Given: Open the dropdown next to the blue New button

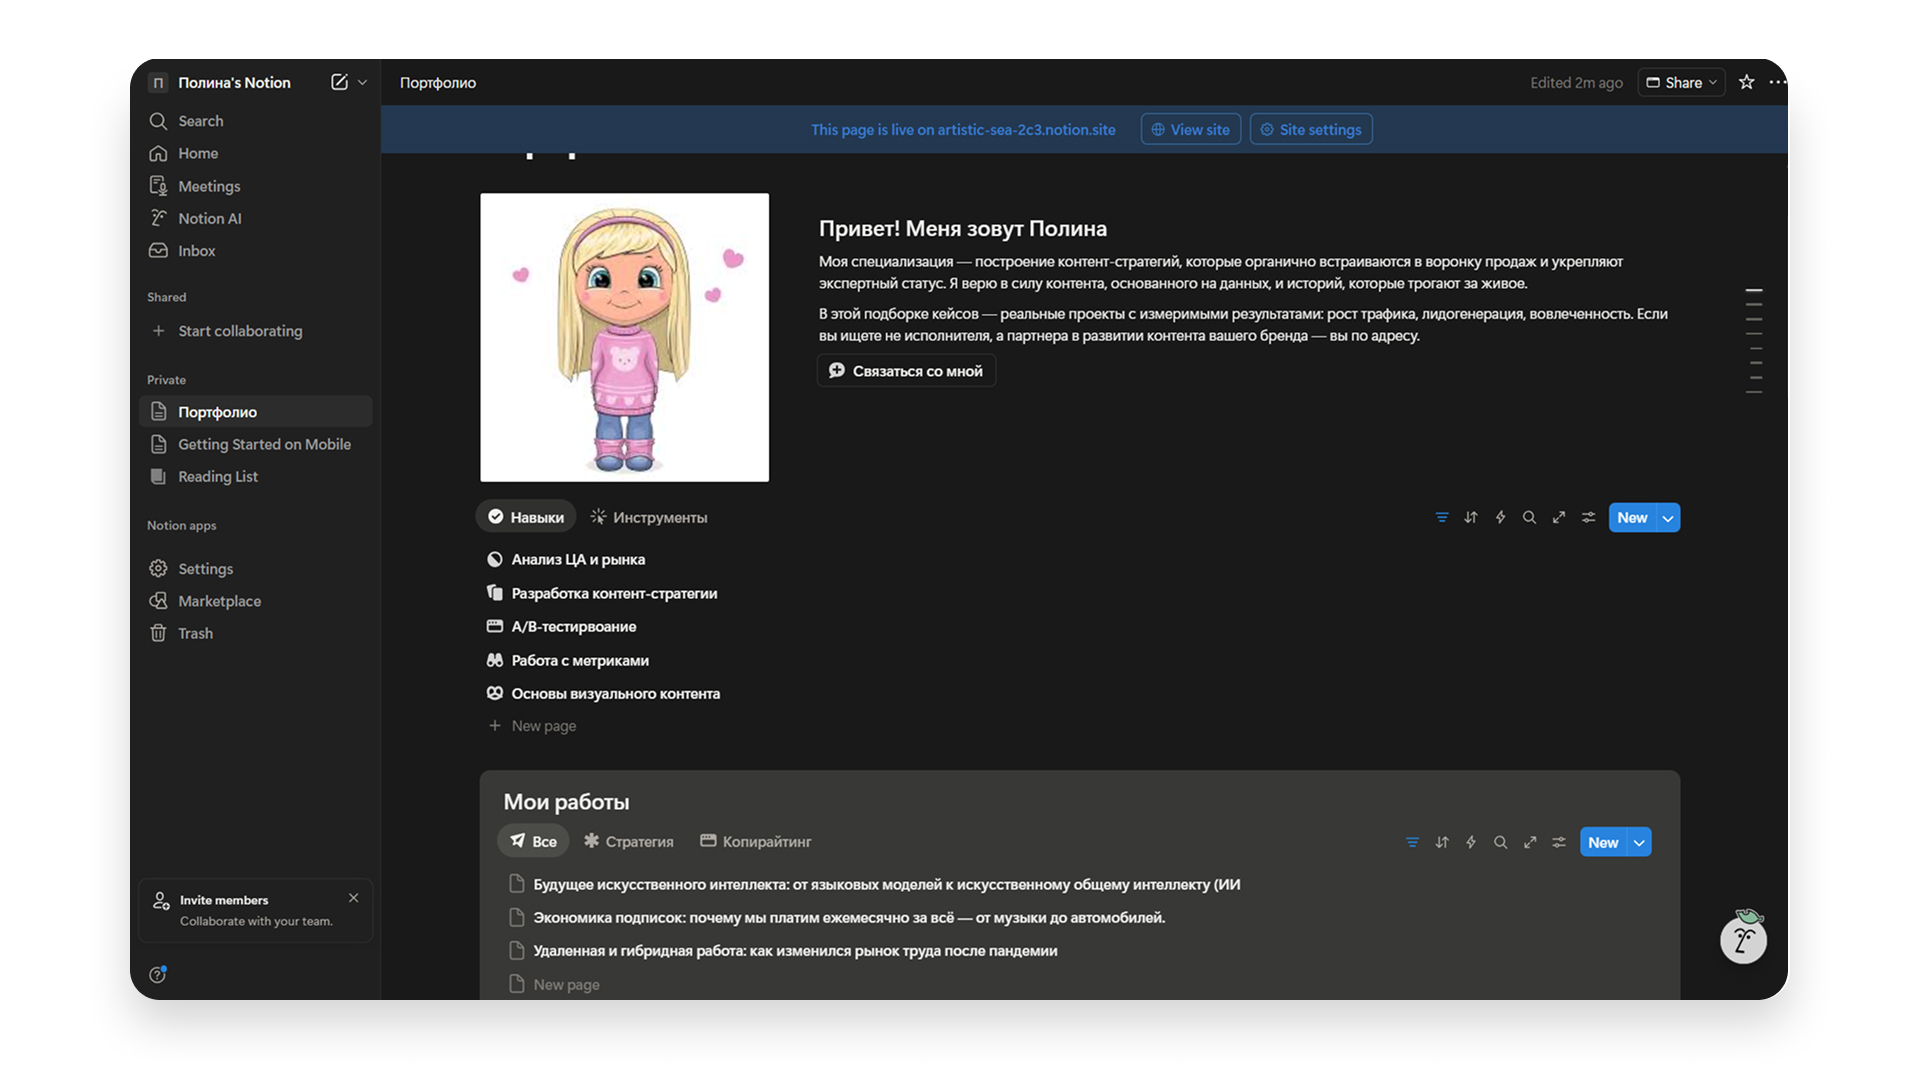Looking at the screenshot, I should (1667, 517).
